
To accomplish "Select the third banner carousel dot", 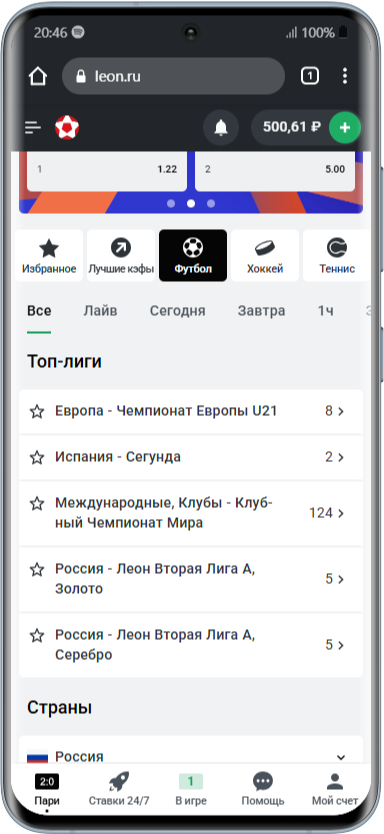I will point(211,203).
